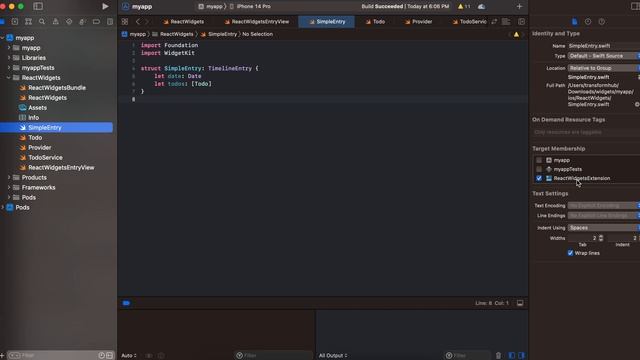Switch to the ReactWidgetsEntryView tab
The height and width of the screenshot is (360, 640).
(x=256, y=22)
